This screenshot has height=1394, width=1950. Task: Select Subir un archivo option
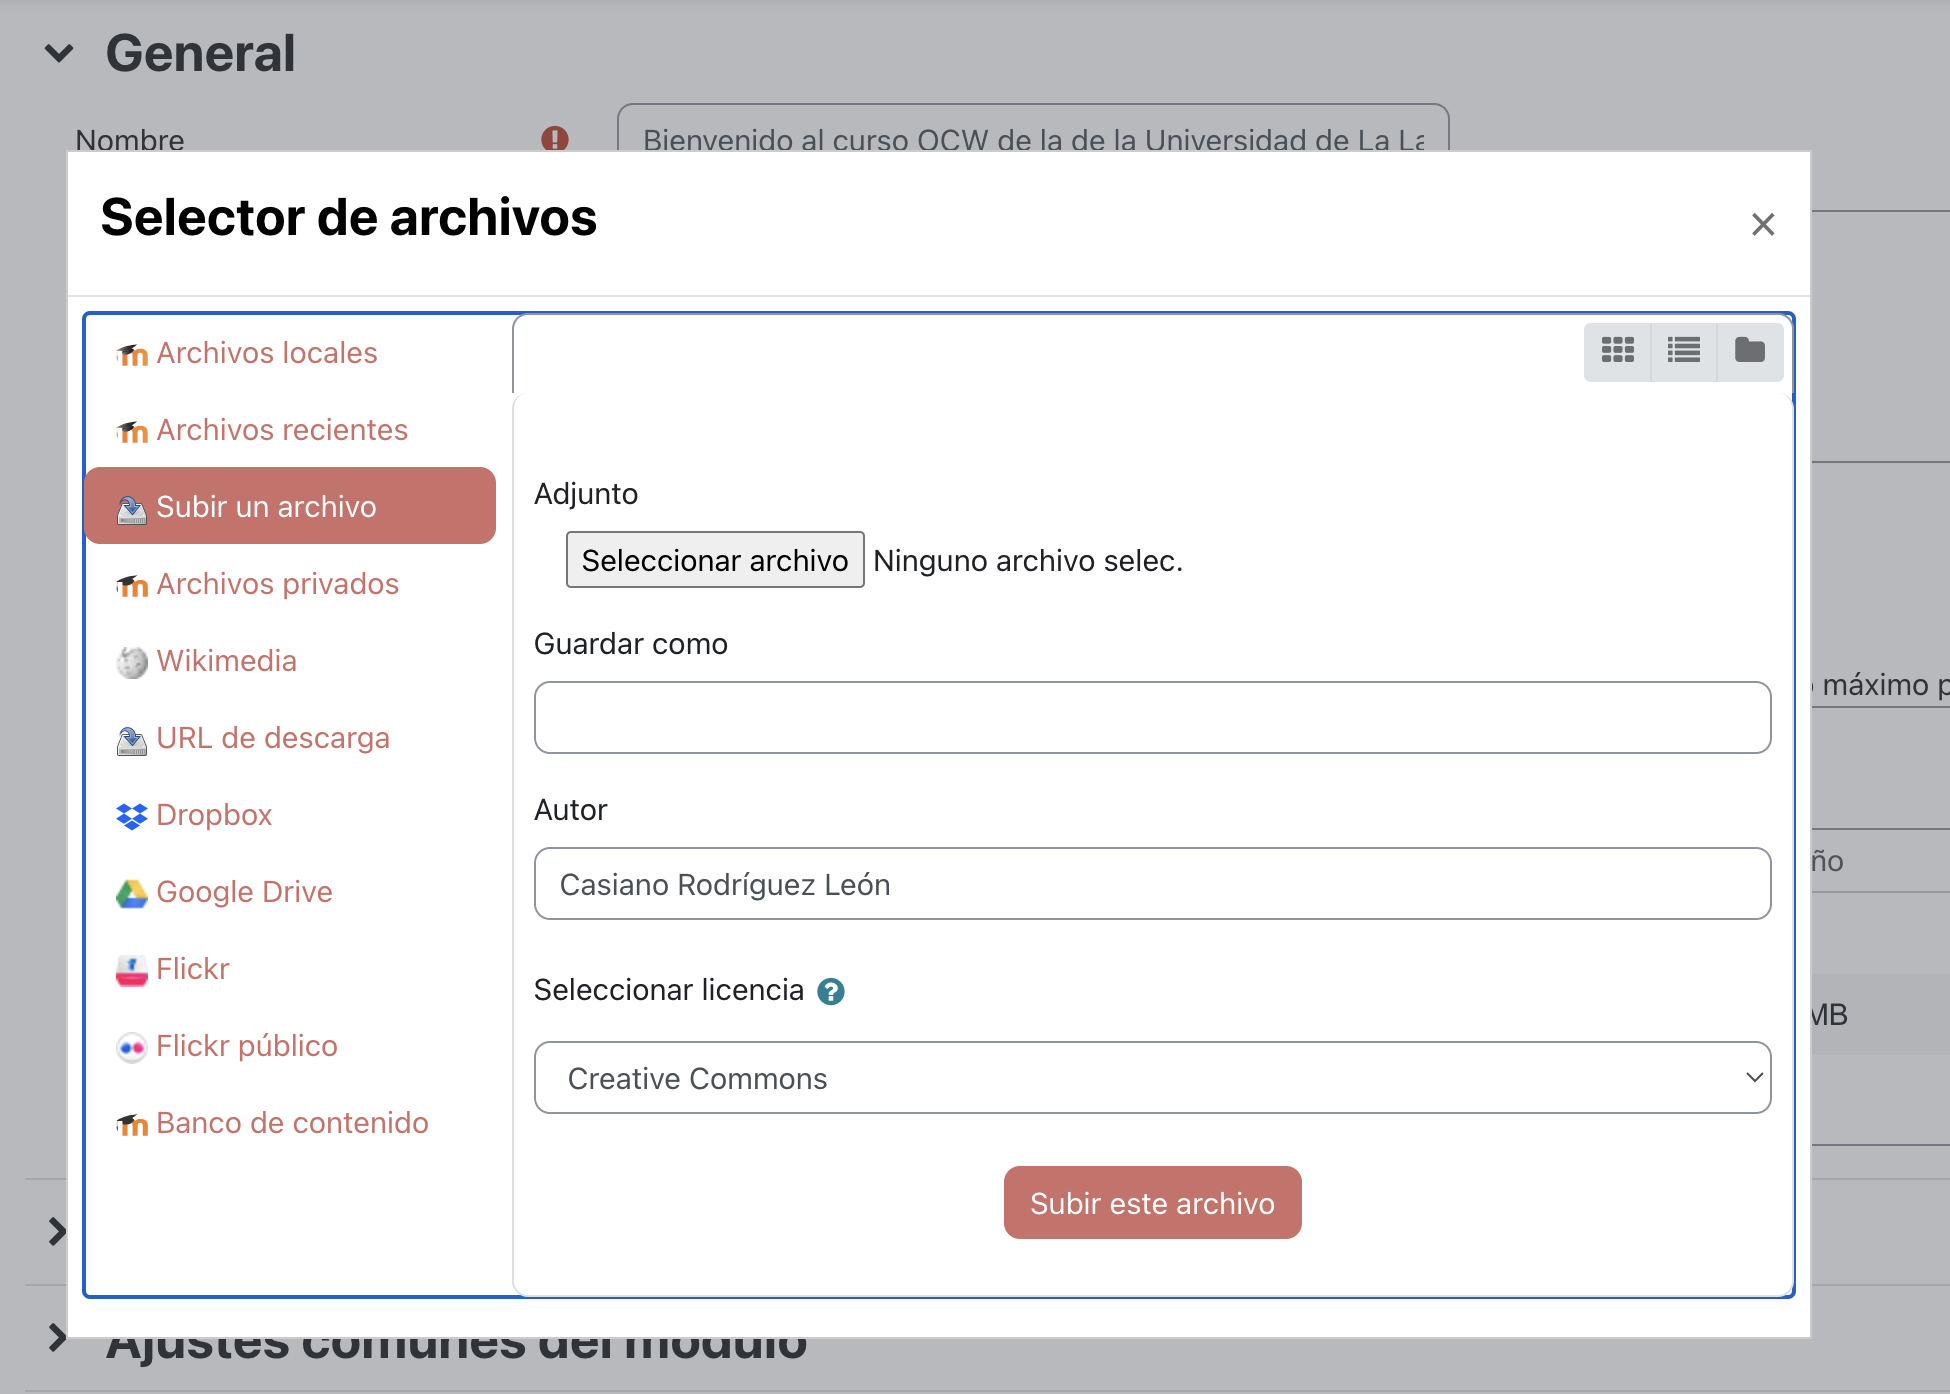[290, 506]
